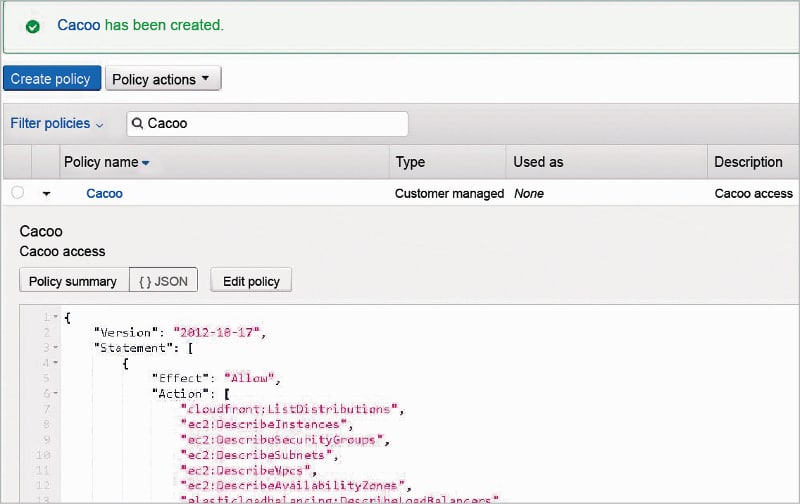Open the Cacoo policy name link in the table
Image resolution: width=800 pixels, height=504 pixels.
coord(104,193)
